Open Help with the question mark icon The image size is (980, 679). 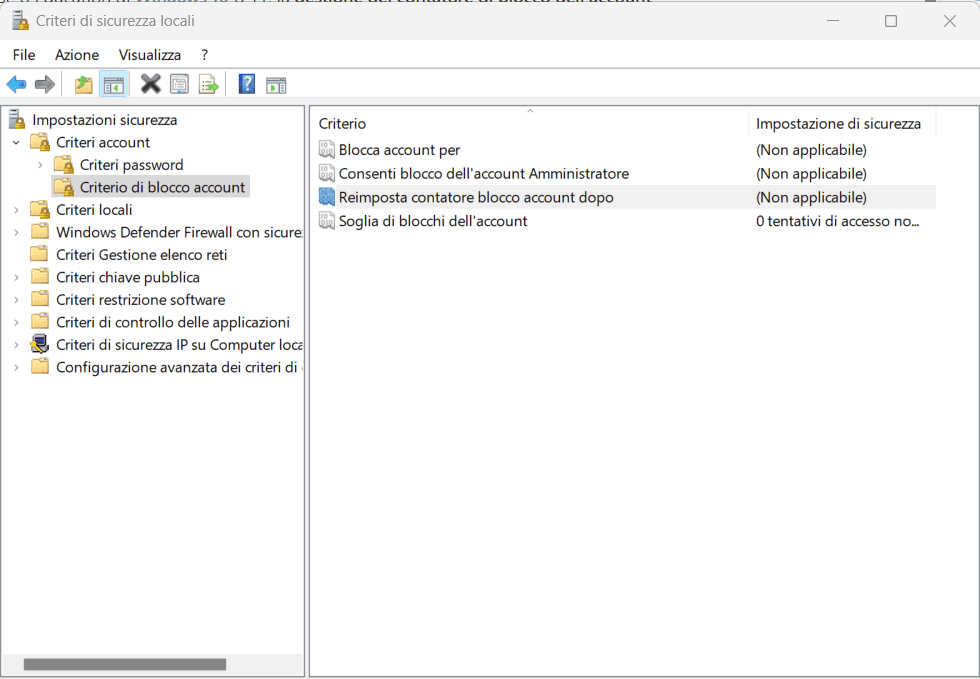click(247, 85)
